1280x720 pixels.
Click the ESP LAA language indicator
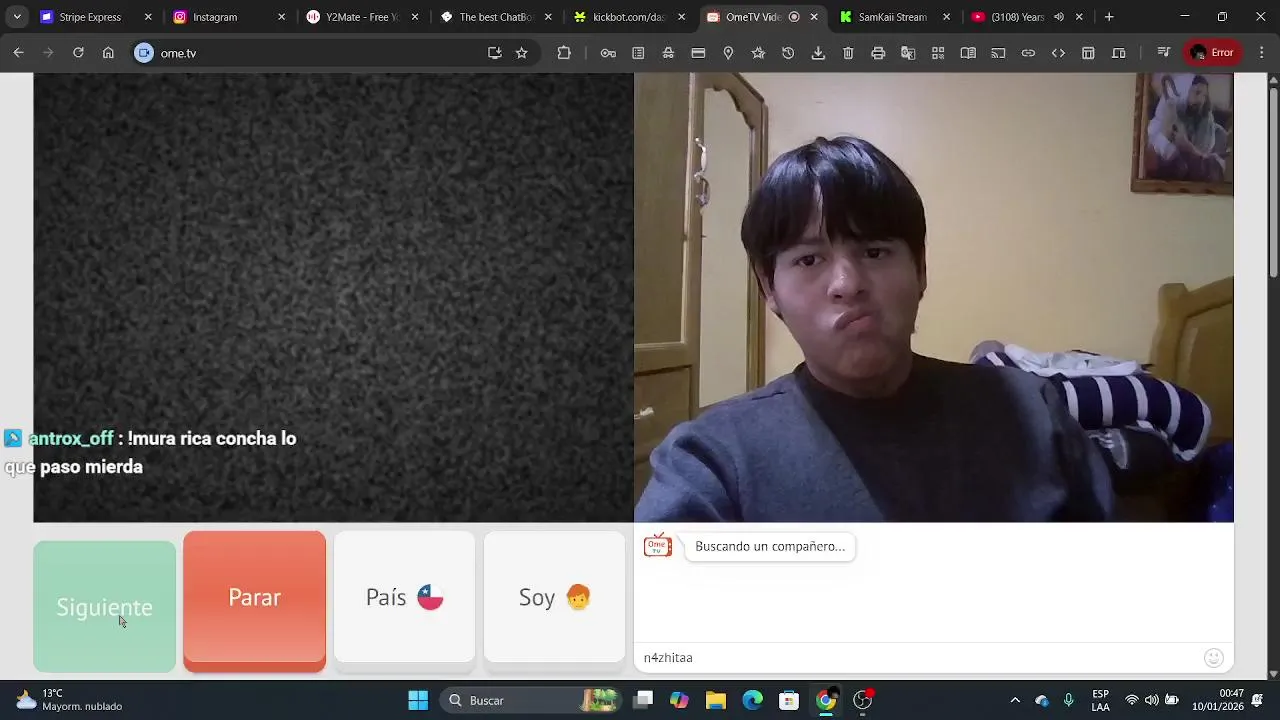1100,700
